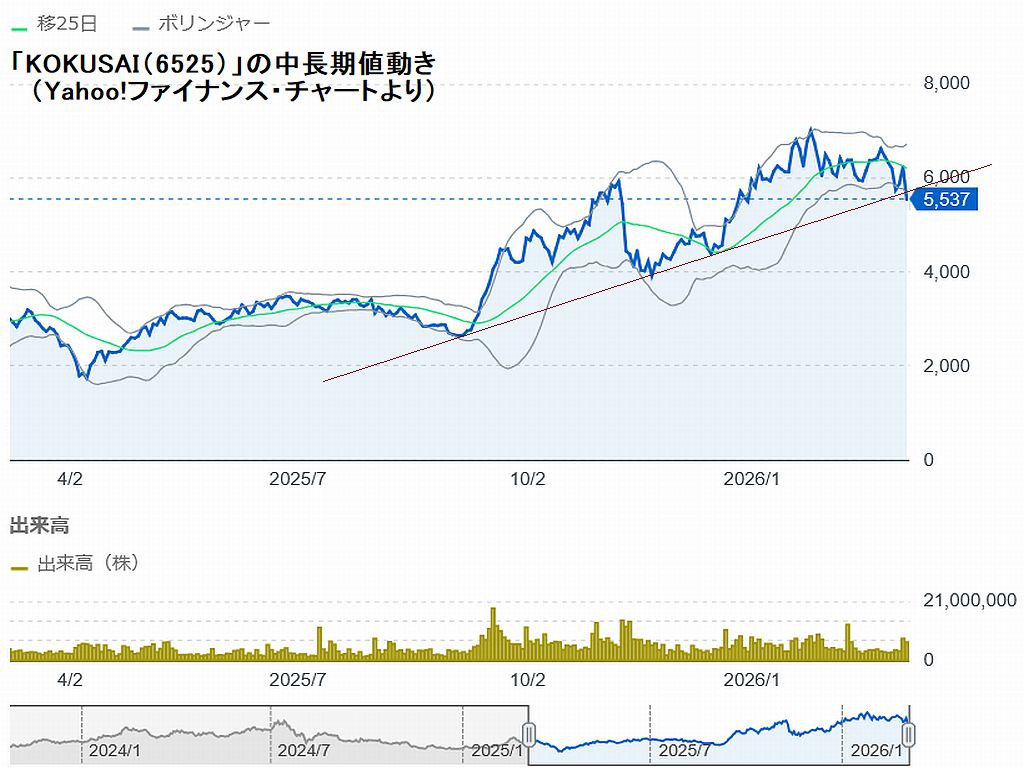Click 2026/1 in the navigator timeline
This screenshot has width=1024, height=768.
875,750
